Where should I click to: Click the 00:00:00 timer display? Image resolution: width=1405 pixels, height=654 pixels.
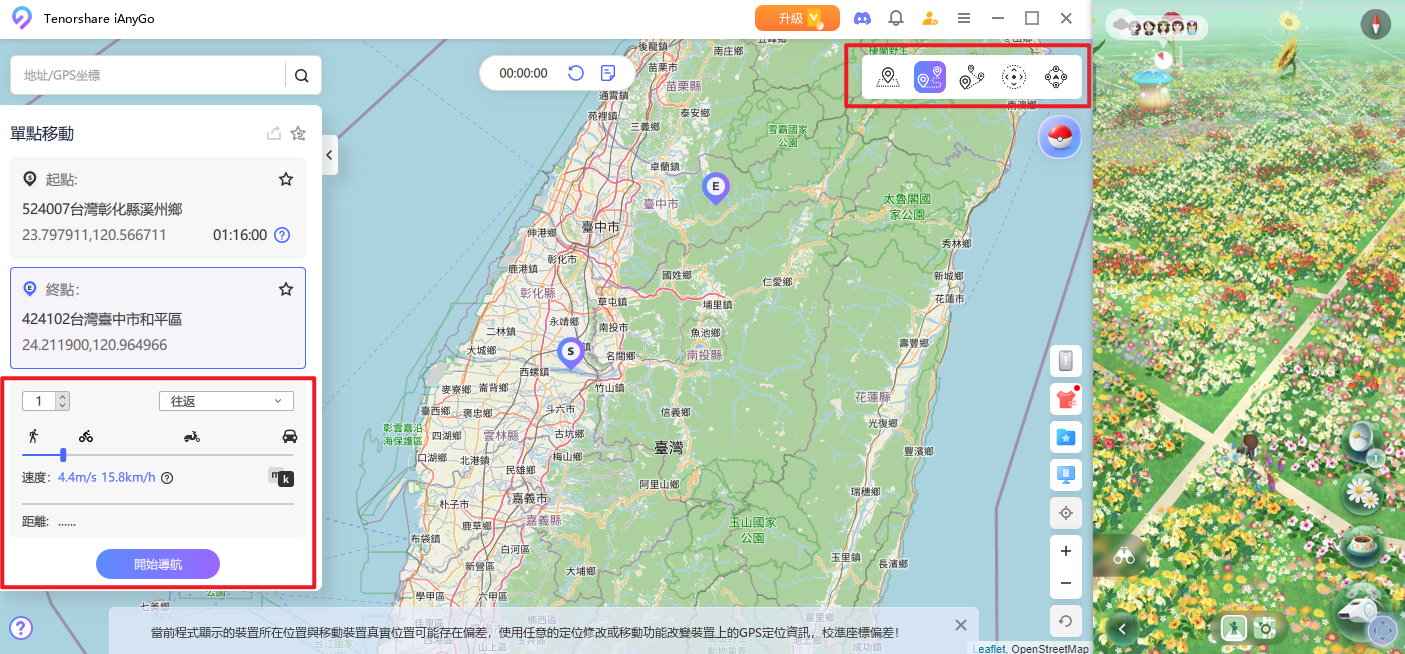click(x=524, y=73)
